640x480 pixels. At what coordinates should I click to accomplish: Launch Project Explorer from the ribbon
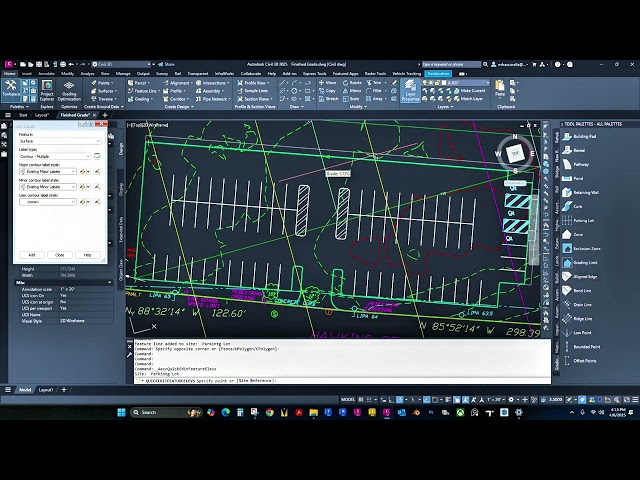[47, 90]
